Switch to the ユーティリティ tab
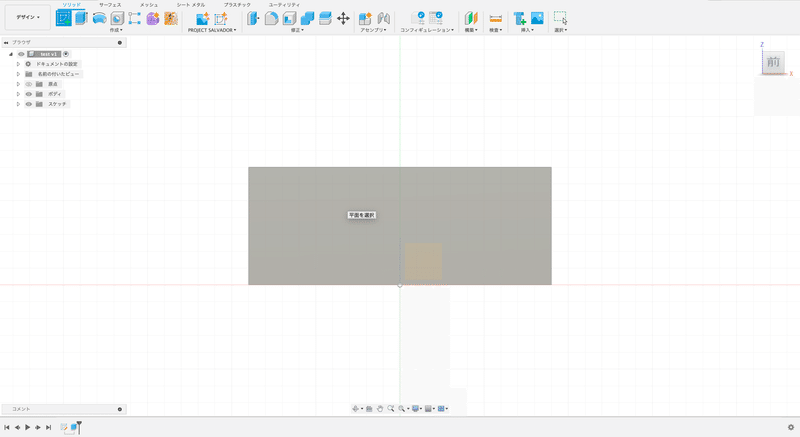The image size is (800, 437). click(284, 5)
